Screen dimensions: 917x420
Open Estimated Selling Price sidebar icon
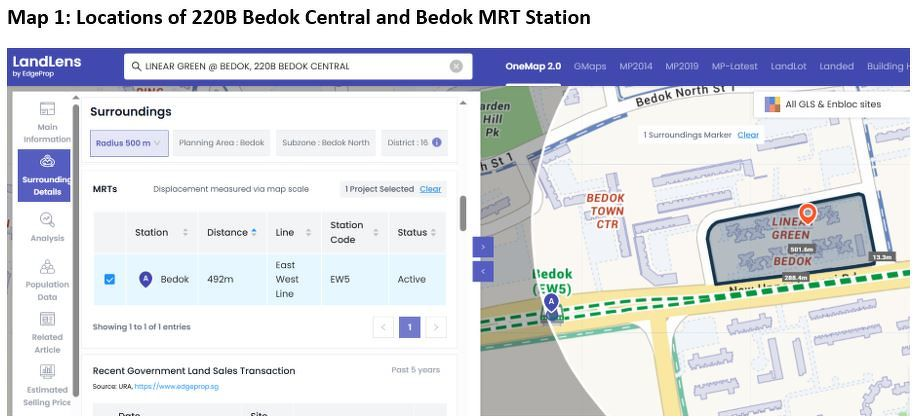[47, 385]
